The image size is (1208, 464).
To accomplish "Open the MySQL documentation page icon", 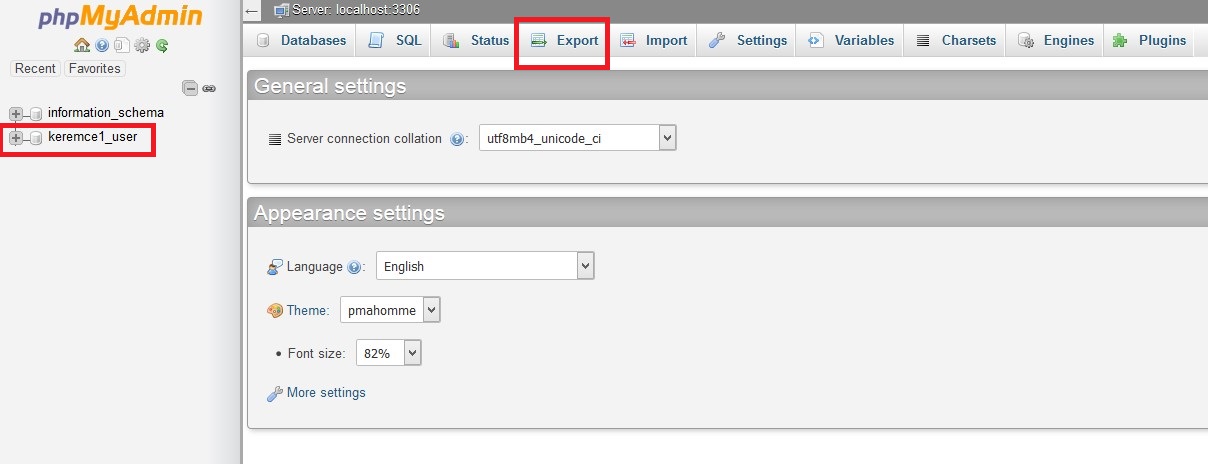I will click(x=121, y=45).
